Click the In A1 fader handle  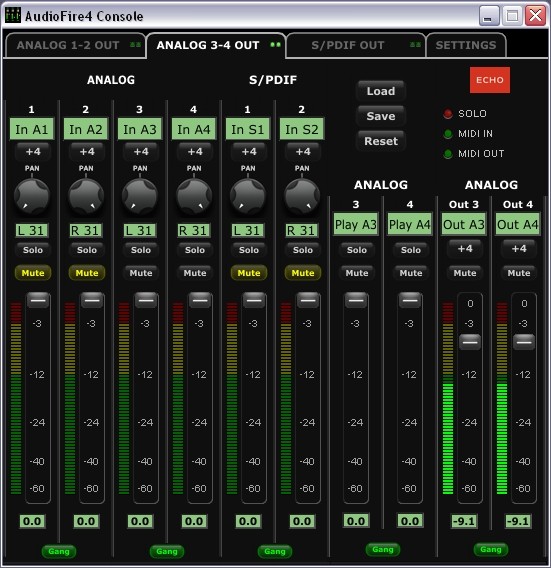click(x=38, y=300)
